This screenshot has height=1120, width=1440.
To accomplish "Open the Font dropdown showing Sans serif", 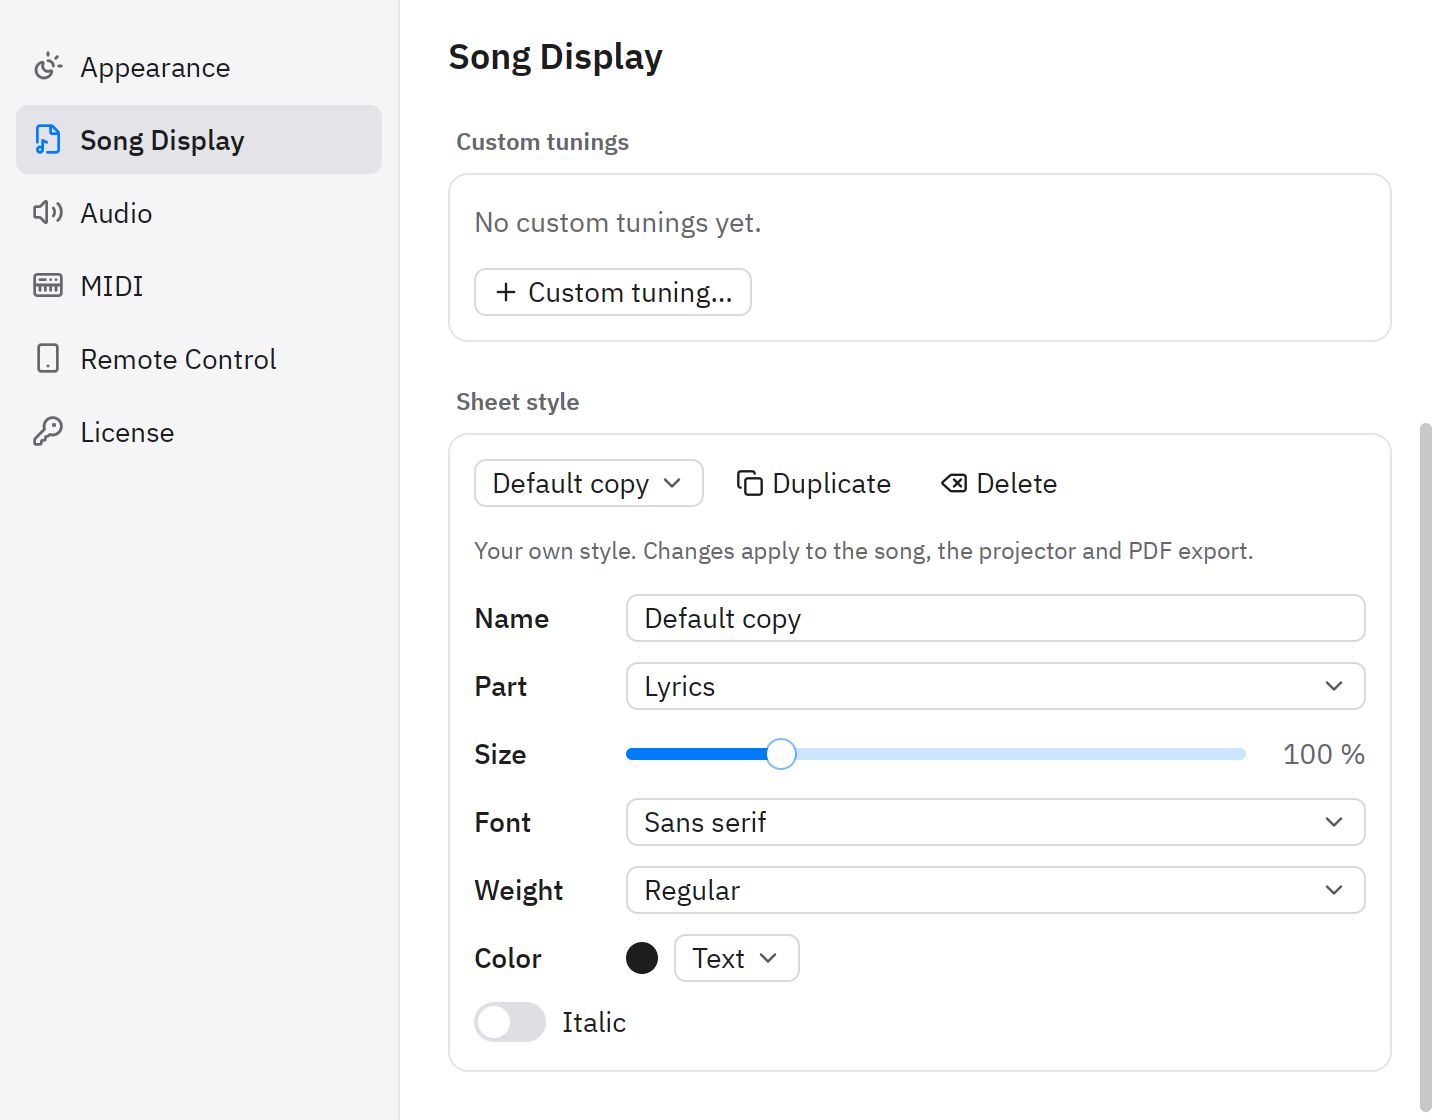I will tap(996, 822).
